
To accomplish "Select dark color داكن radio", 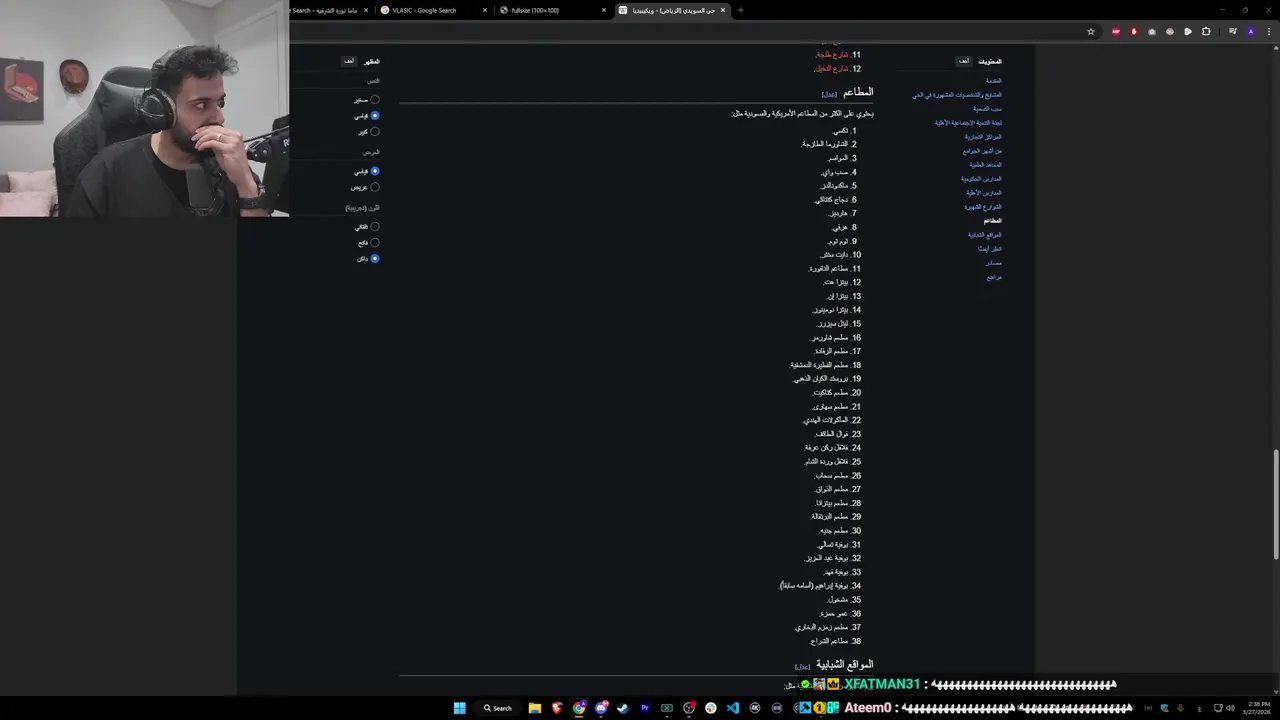I will (x=374, y=259).
